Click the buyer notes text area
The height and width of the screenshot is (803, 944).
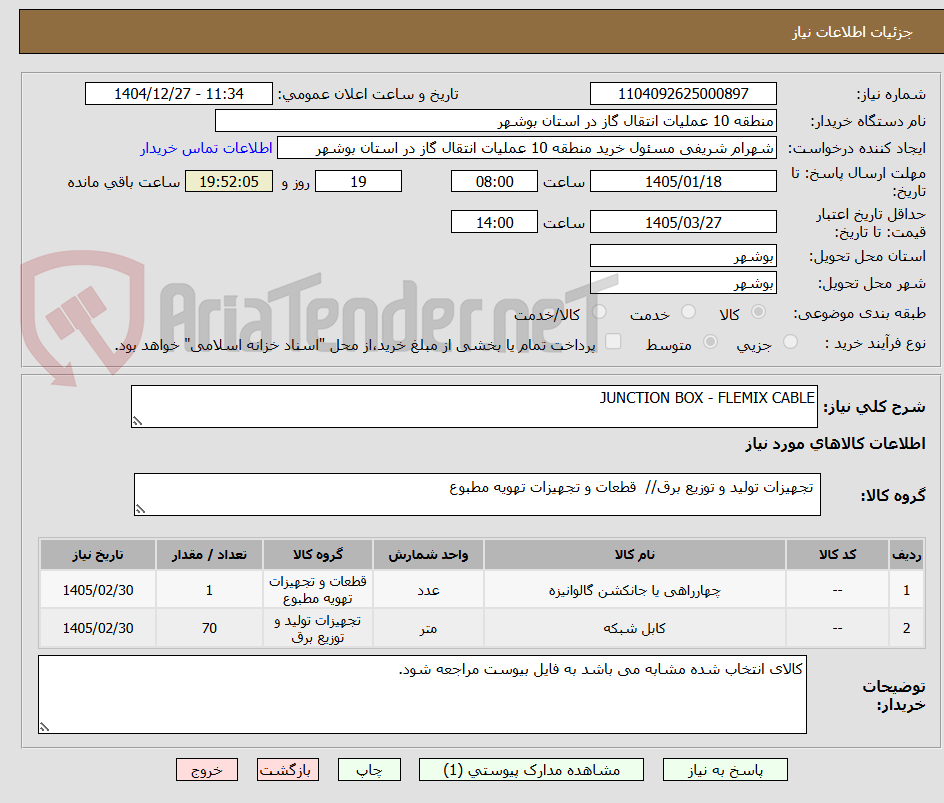pyautogui.click(x=423, y=695)
